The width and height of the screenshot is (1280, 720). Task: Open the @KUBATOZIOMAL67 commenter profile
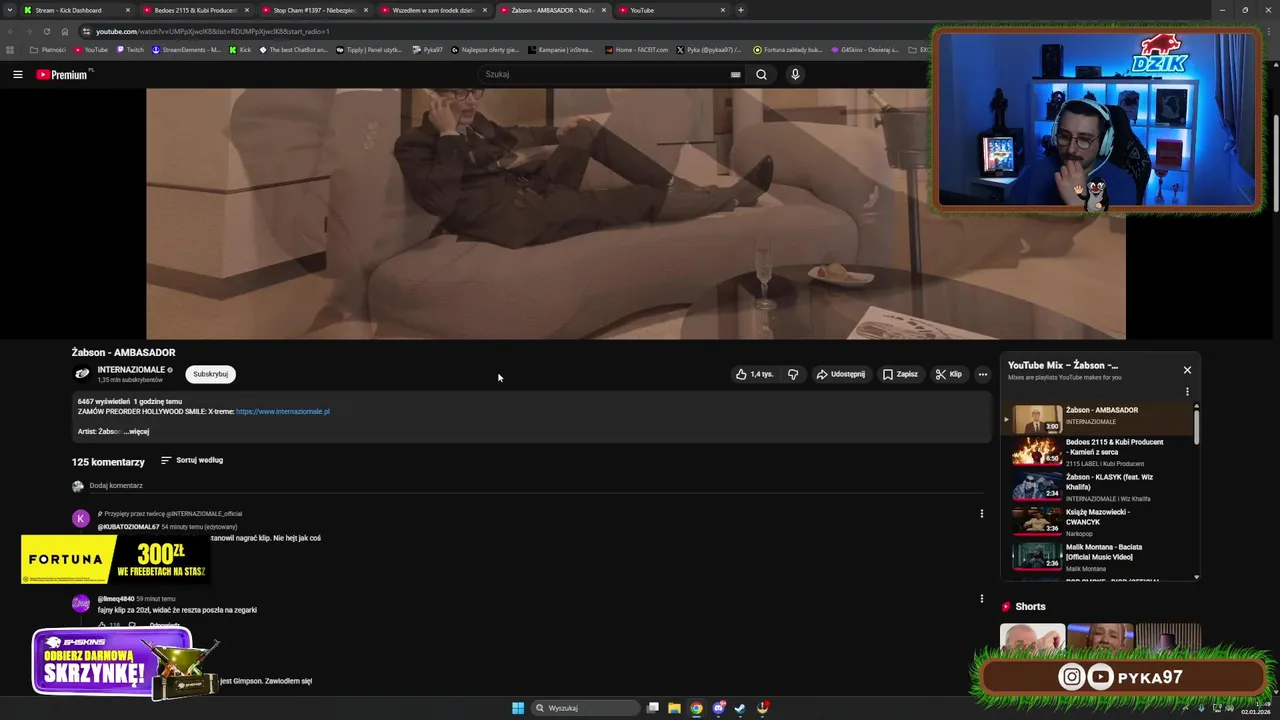pyautogui.click(x=128, y=526)
